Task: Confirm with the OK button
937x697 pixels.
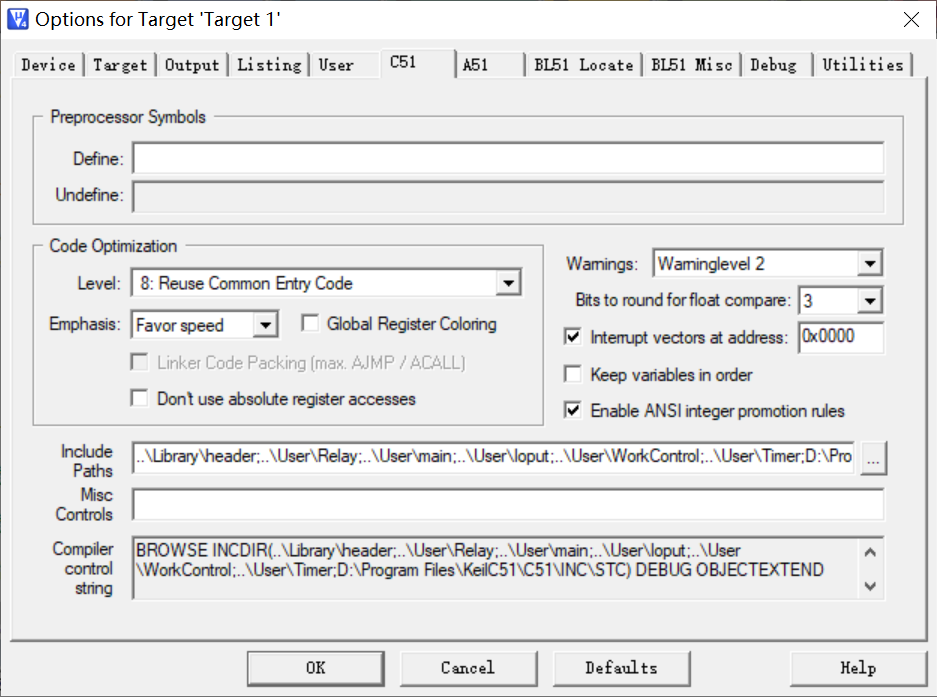Action: click(316, 668)
